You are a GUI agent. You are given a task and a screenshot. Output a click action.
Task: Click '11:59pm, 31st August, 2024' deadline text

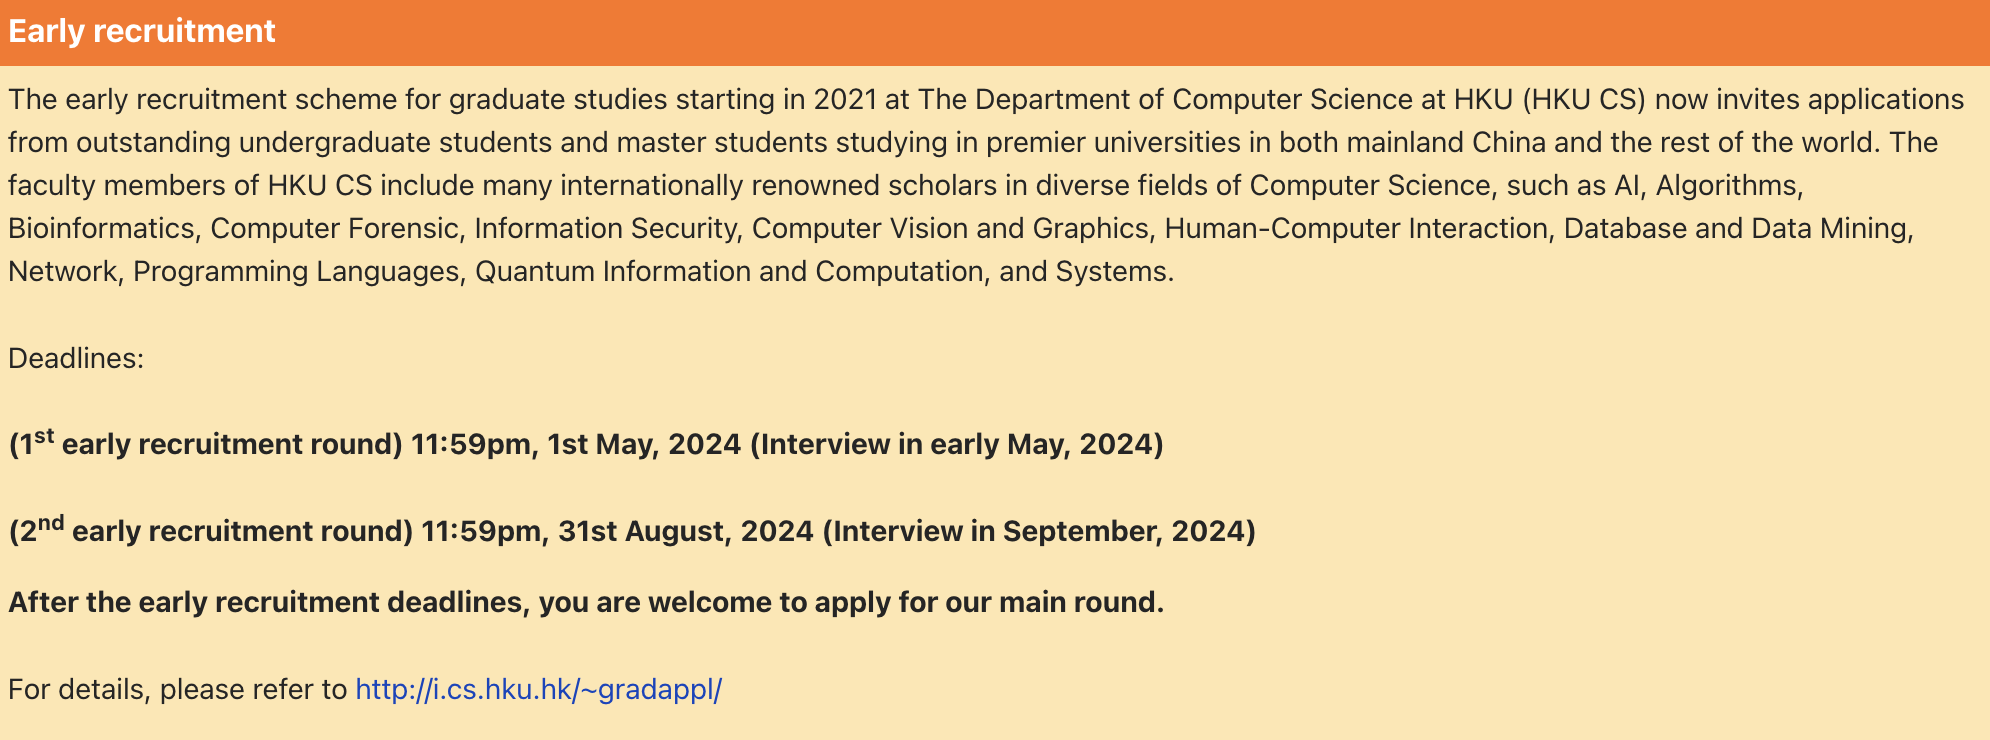(617, 531)
